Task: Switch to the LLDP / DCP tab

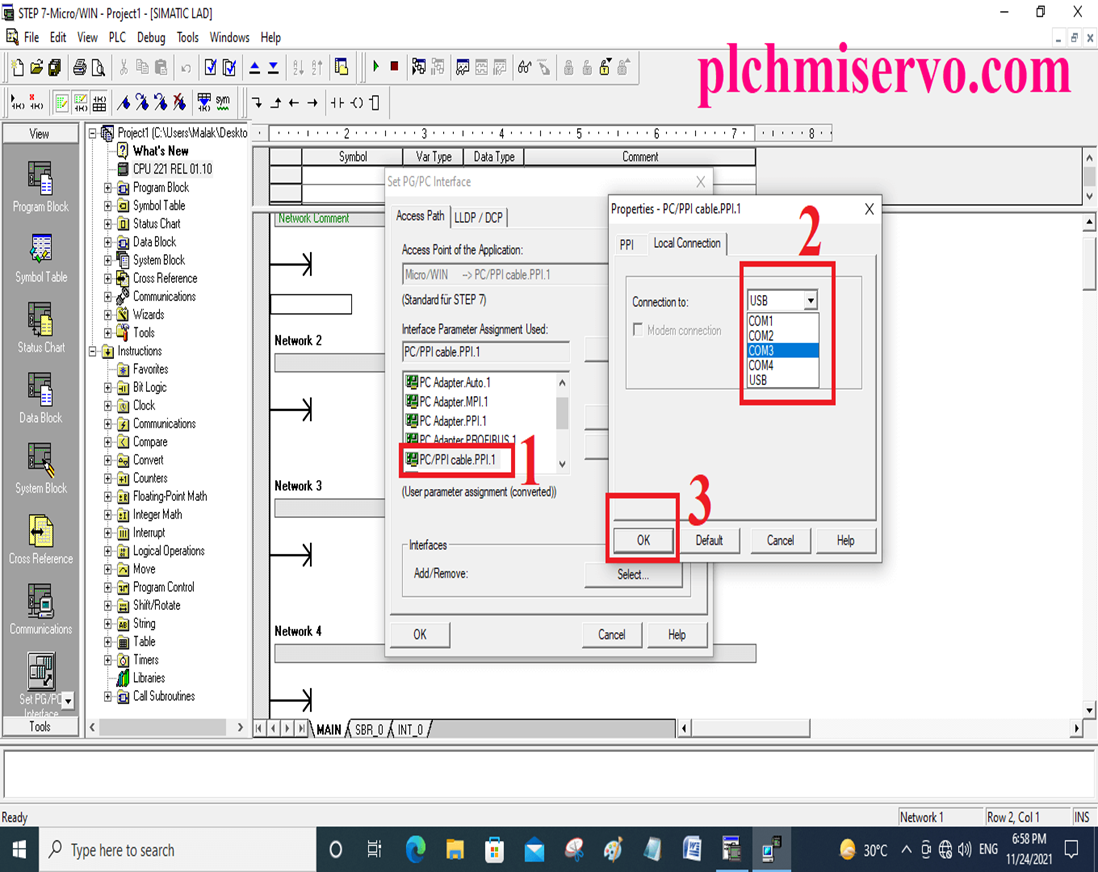Action: click(x=478, y=218)
